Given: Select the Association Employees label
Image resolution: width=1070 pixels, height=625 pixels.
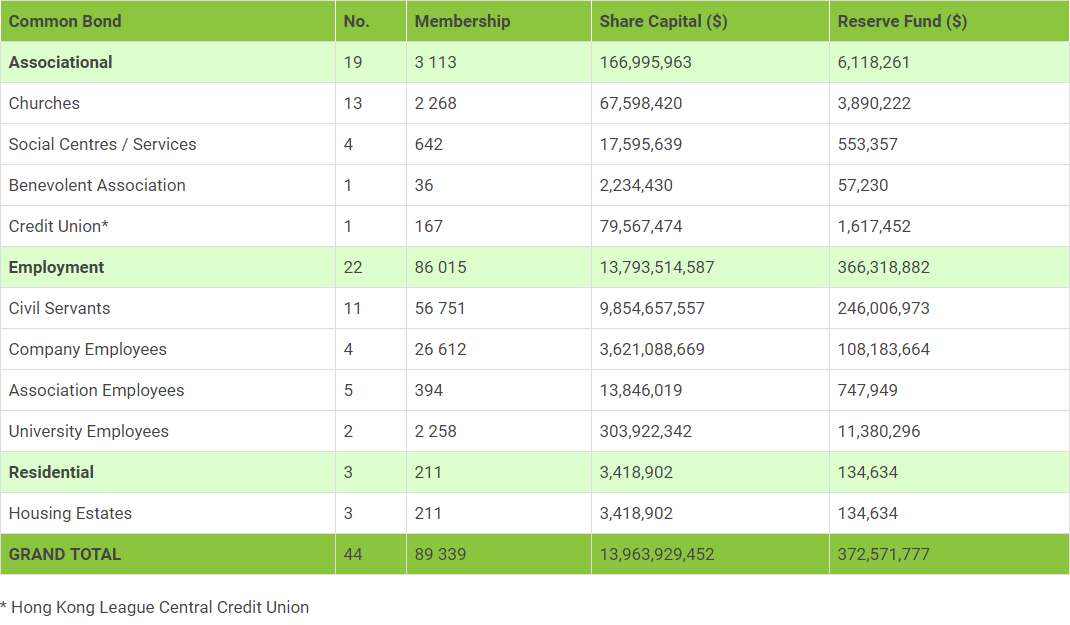Looking at the screenshot, I should click(96, 390).
